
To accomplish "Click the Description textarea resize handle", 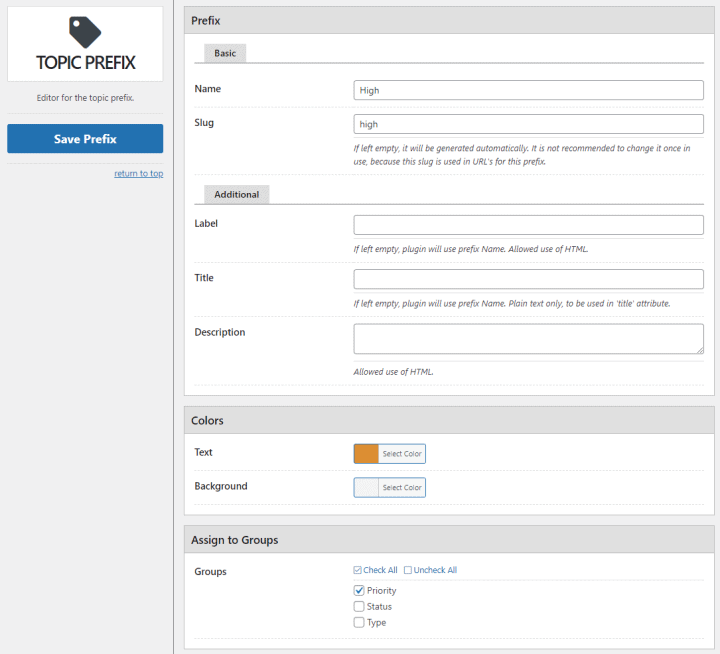I will [x=700, y=350].
